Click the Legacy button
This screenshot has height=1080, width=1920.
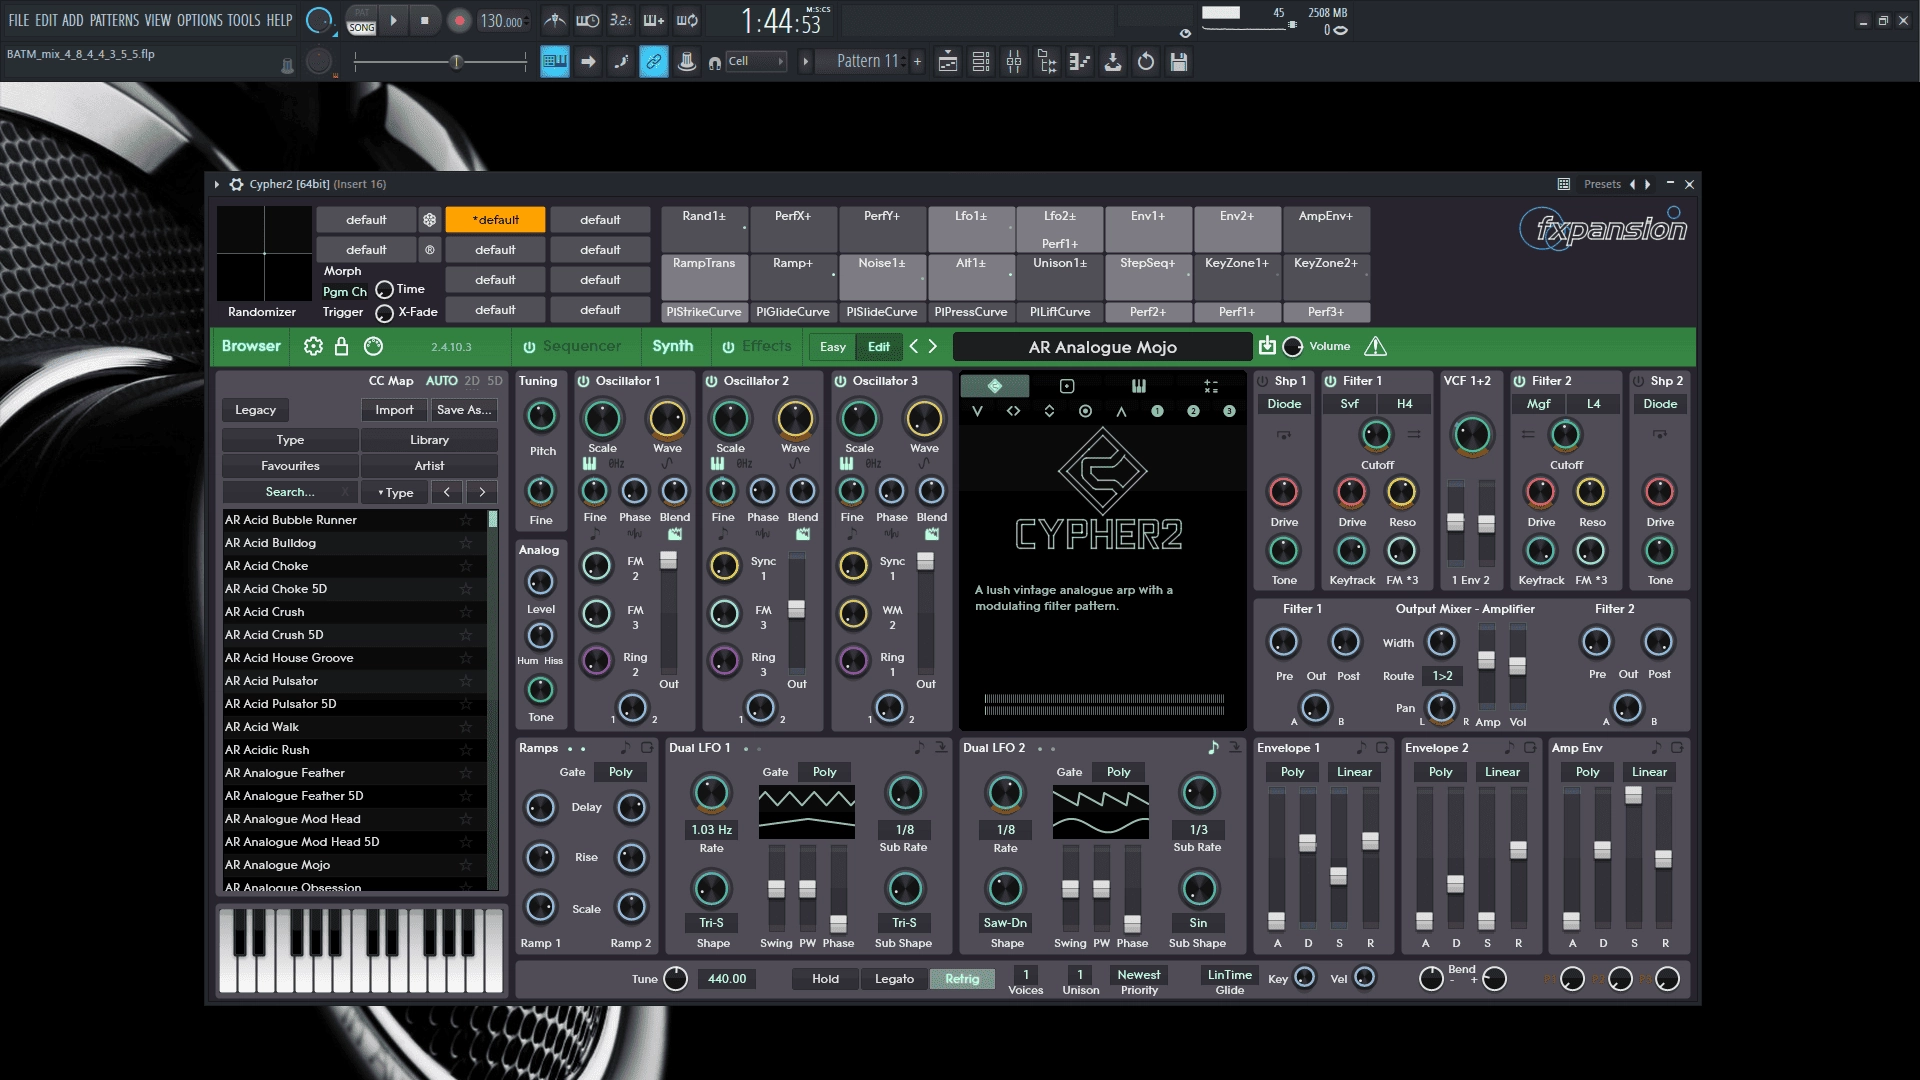pyautogui.click(x=255, y=410)
